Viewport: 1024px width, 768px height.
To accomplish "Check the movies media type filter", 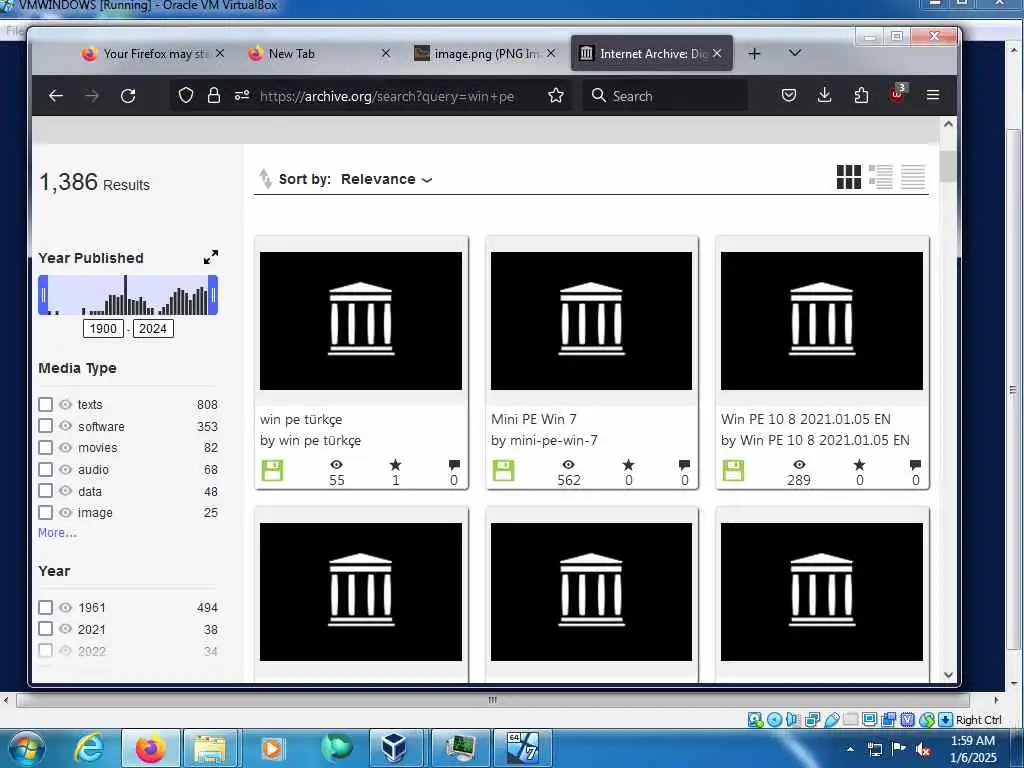I will tap(45, 447).
